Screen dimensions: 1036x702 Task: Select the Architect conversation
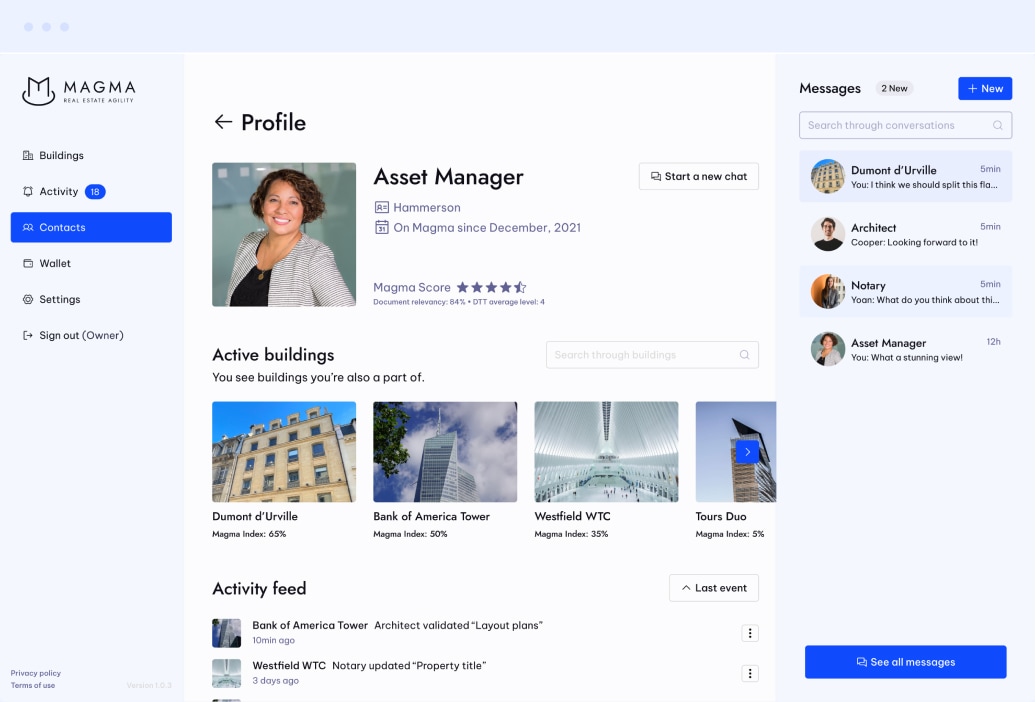905,234
